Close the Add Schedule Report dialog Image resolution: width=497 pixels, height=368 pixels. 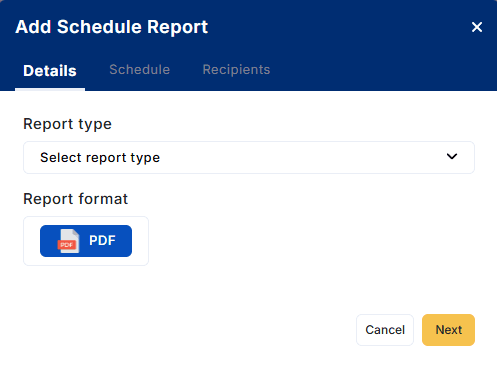pos(477,27)
